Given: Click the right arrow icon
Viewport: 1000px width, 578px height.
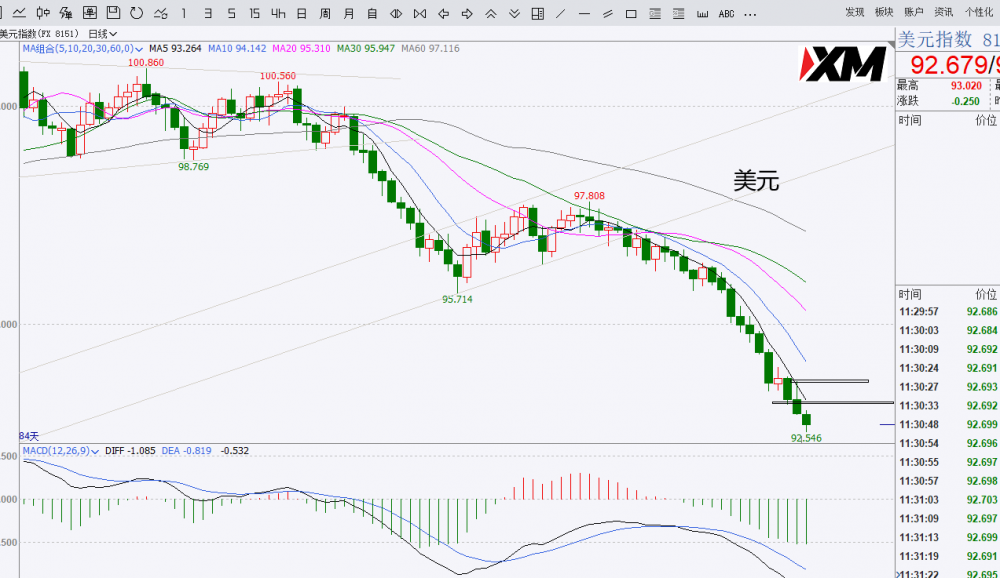Looking at the screenshot, I should (467, 13).
